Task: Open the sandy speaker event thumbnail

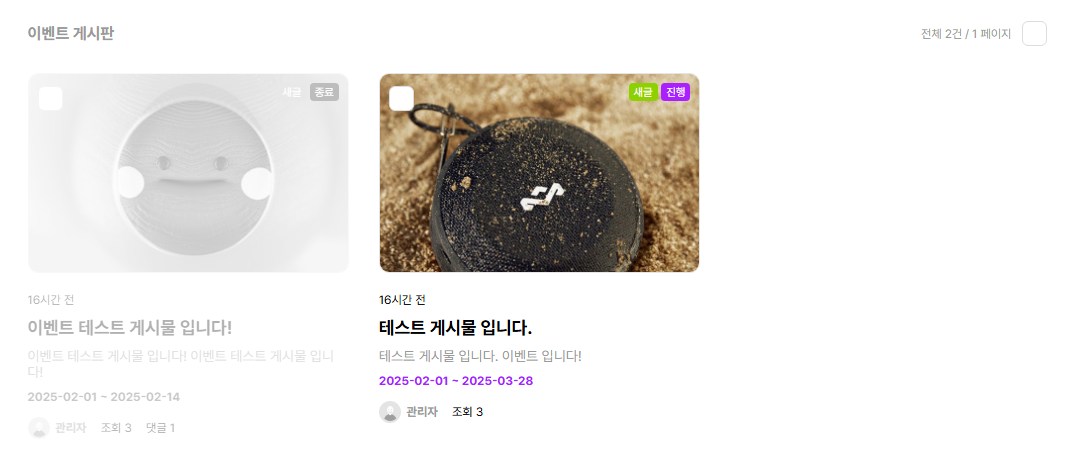Action: 540,173
